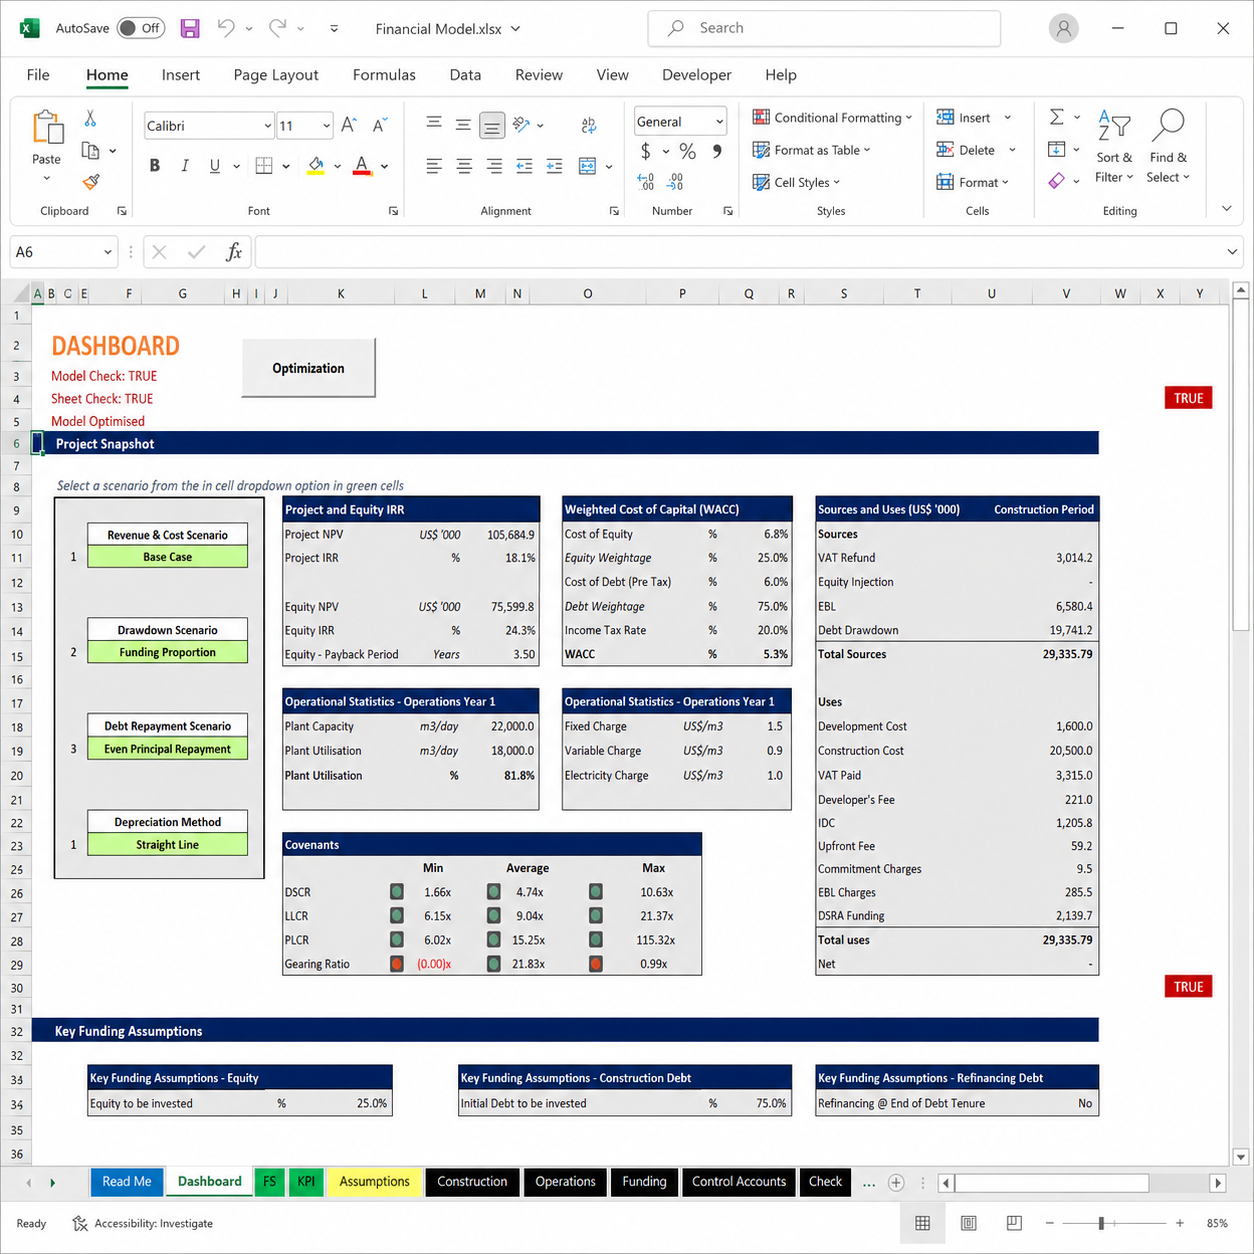Expand the formula bar
Image resolution: width=1254 pixels, height=1254 pixels.
click(1232, 252)
